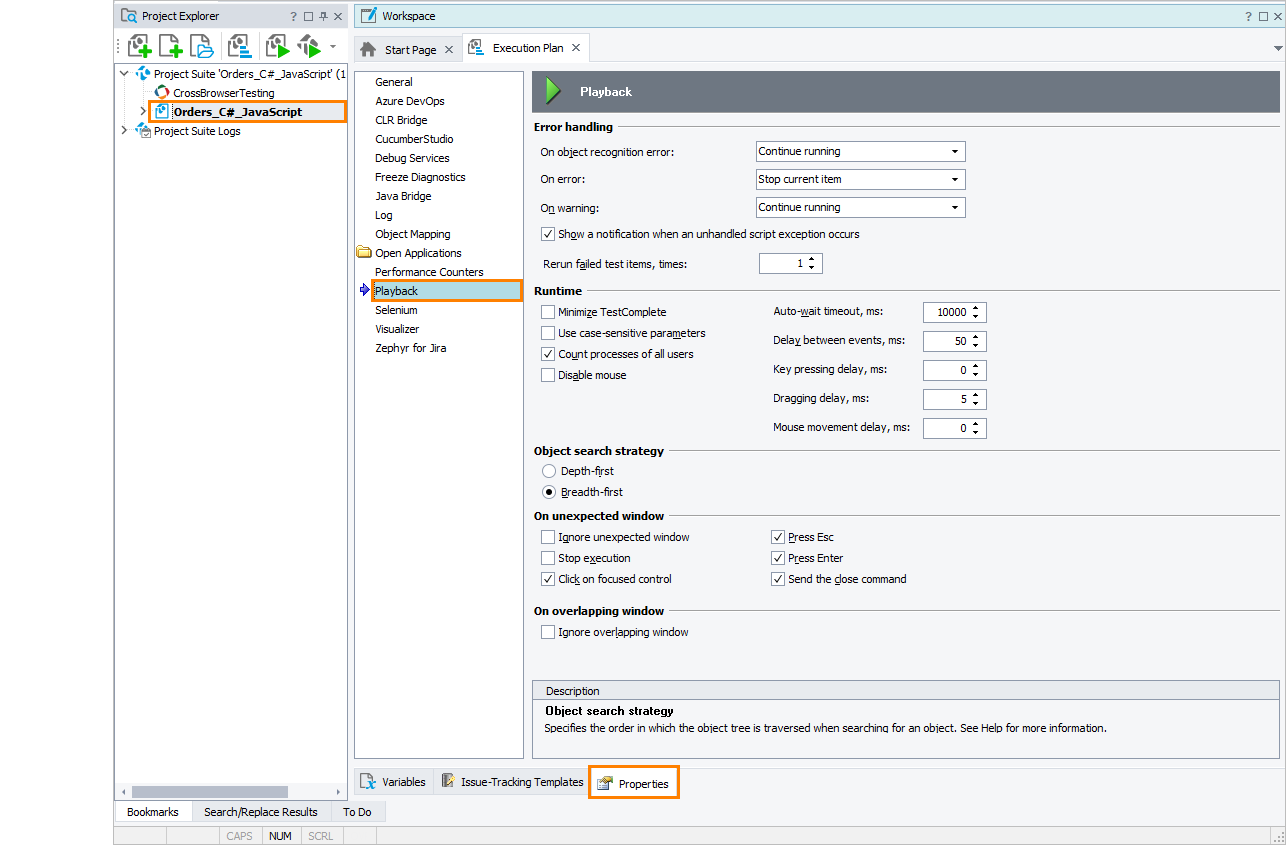The image size is (1286, 845).
Task: Pin the Project Explorer panel
Action: point(323,16)
